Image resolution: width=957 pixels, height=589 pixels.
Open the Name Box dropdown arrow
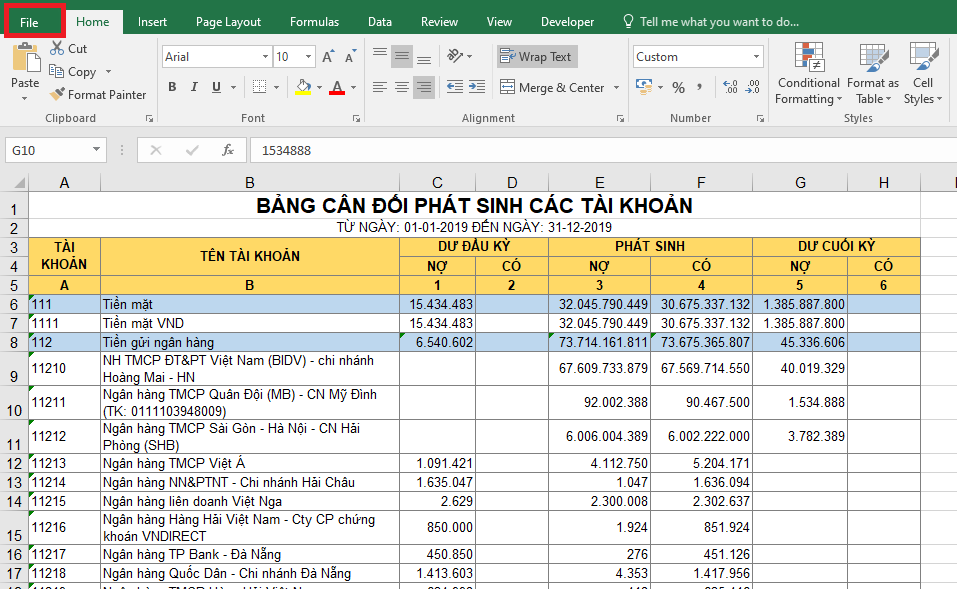[97, 150]
